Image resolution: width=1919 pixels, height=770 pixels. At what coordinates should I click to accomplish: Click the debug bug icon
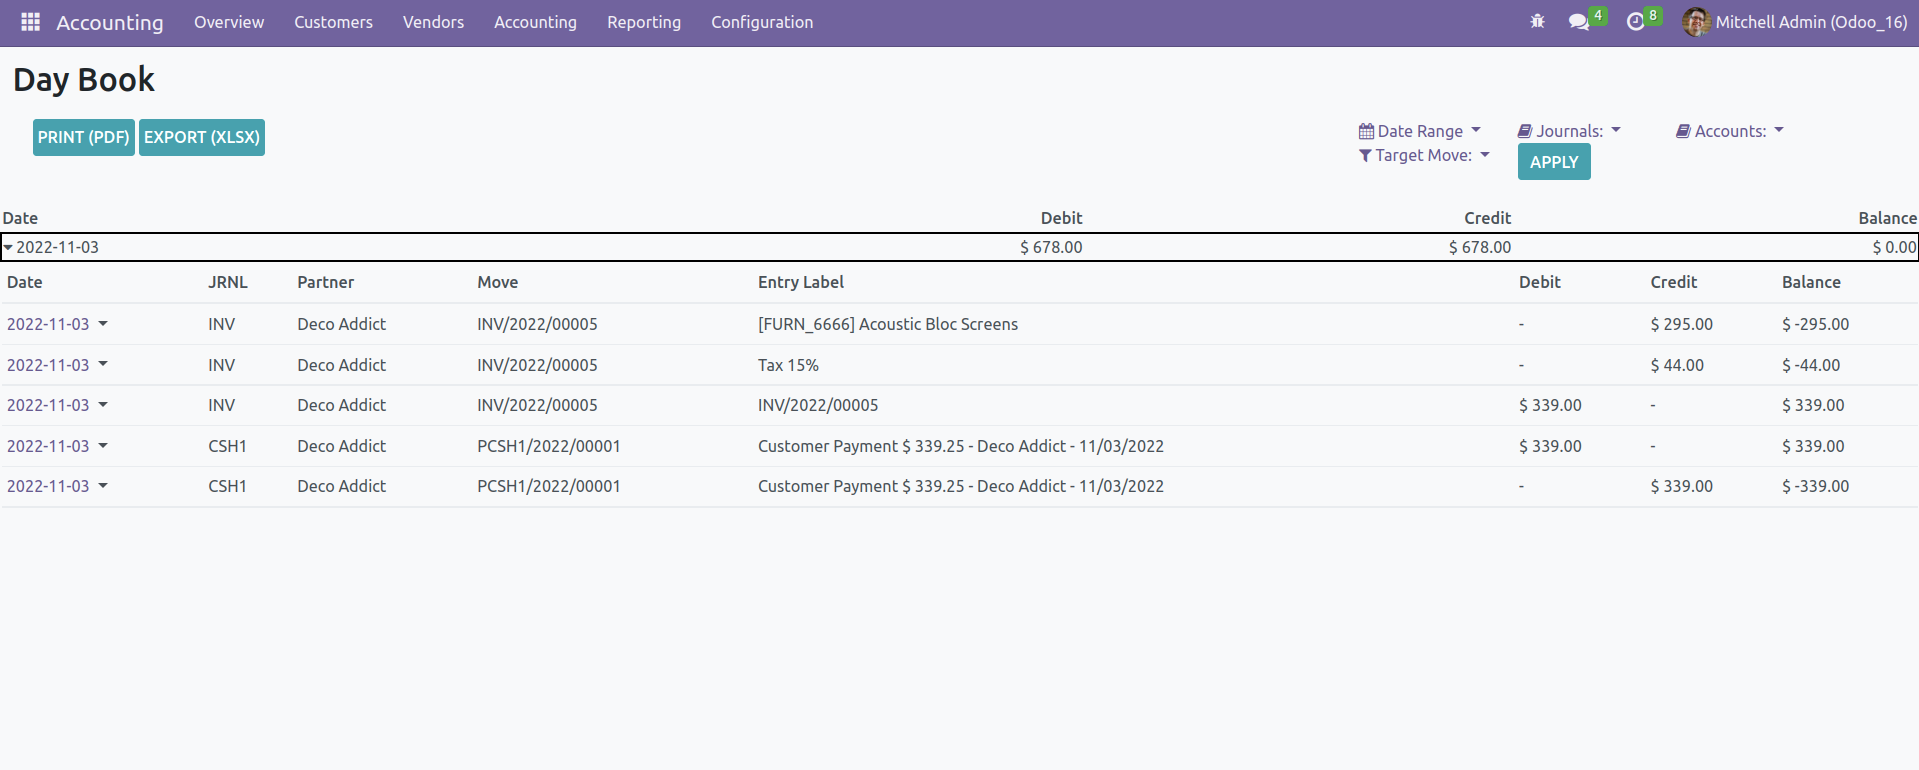point(1537,22)
